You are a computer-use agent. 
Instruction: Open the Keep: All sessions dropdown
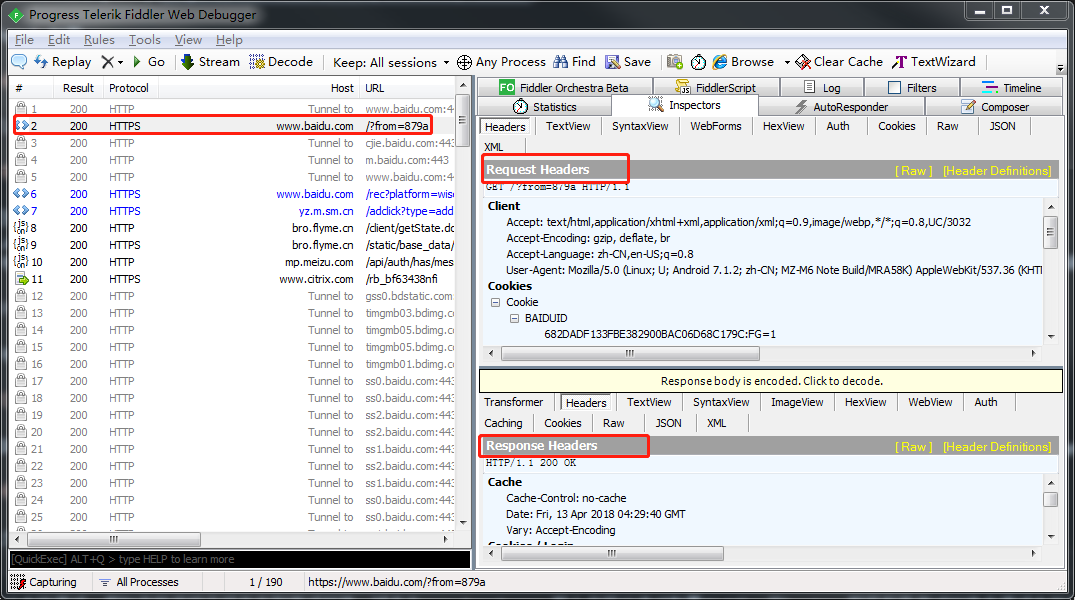[x=391, y=62]
